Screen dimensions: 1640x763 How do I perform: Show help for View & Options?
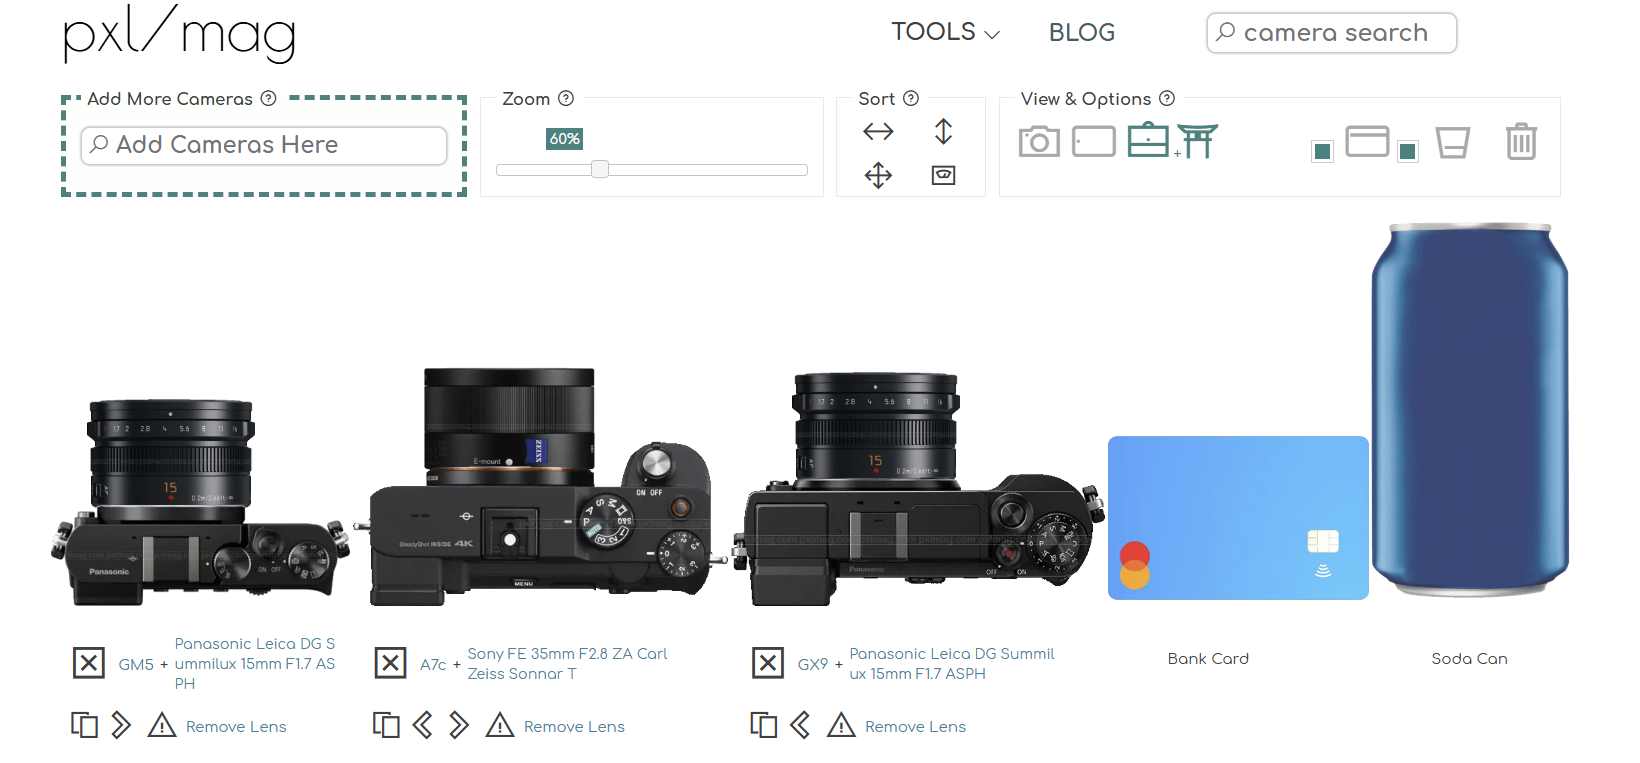1167,98
